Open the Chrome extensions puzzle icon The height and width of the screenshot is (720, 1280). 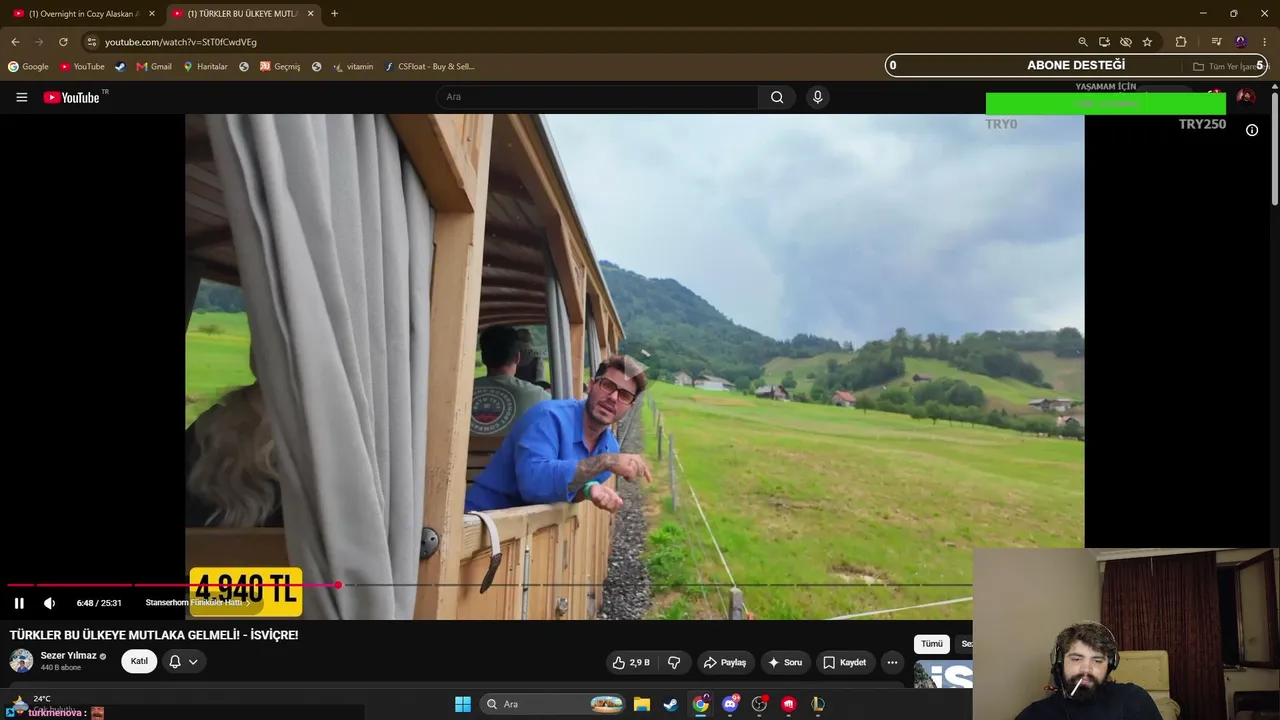click(1181, 42)
